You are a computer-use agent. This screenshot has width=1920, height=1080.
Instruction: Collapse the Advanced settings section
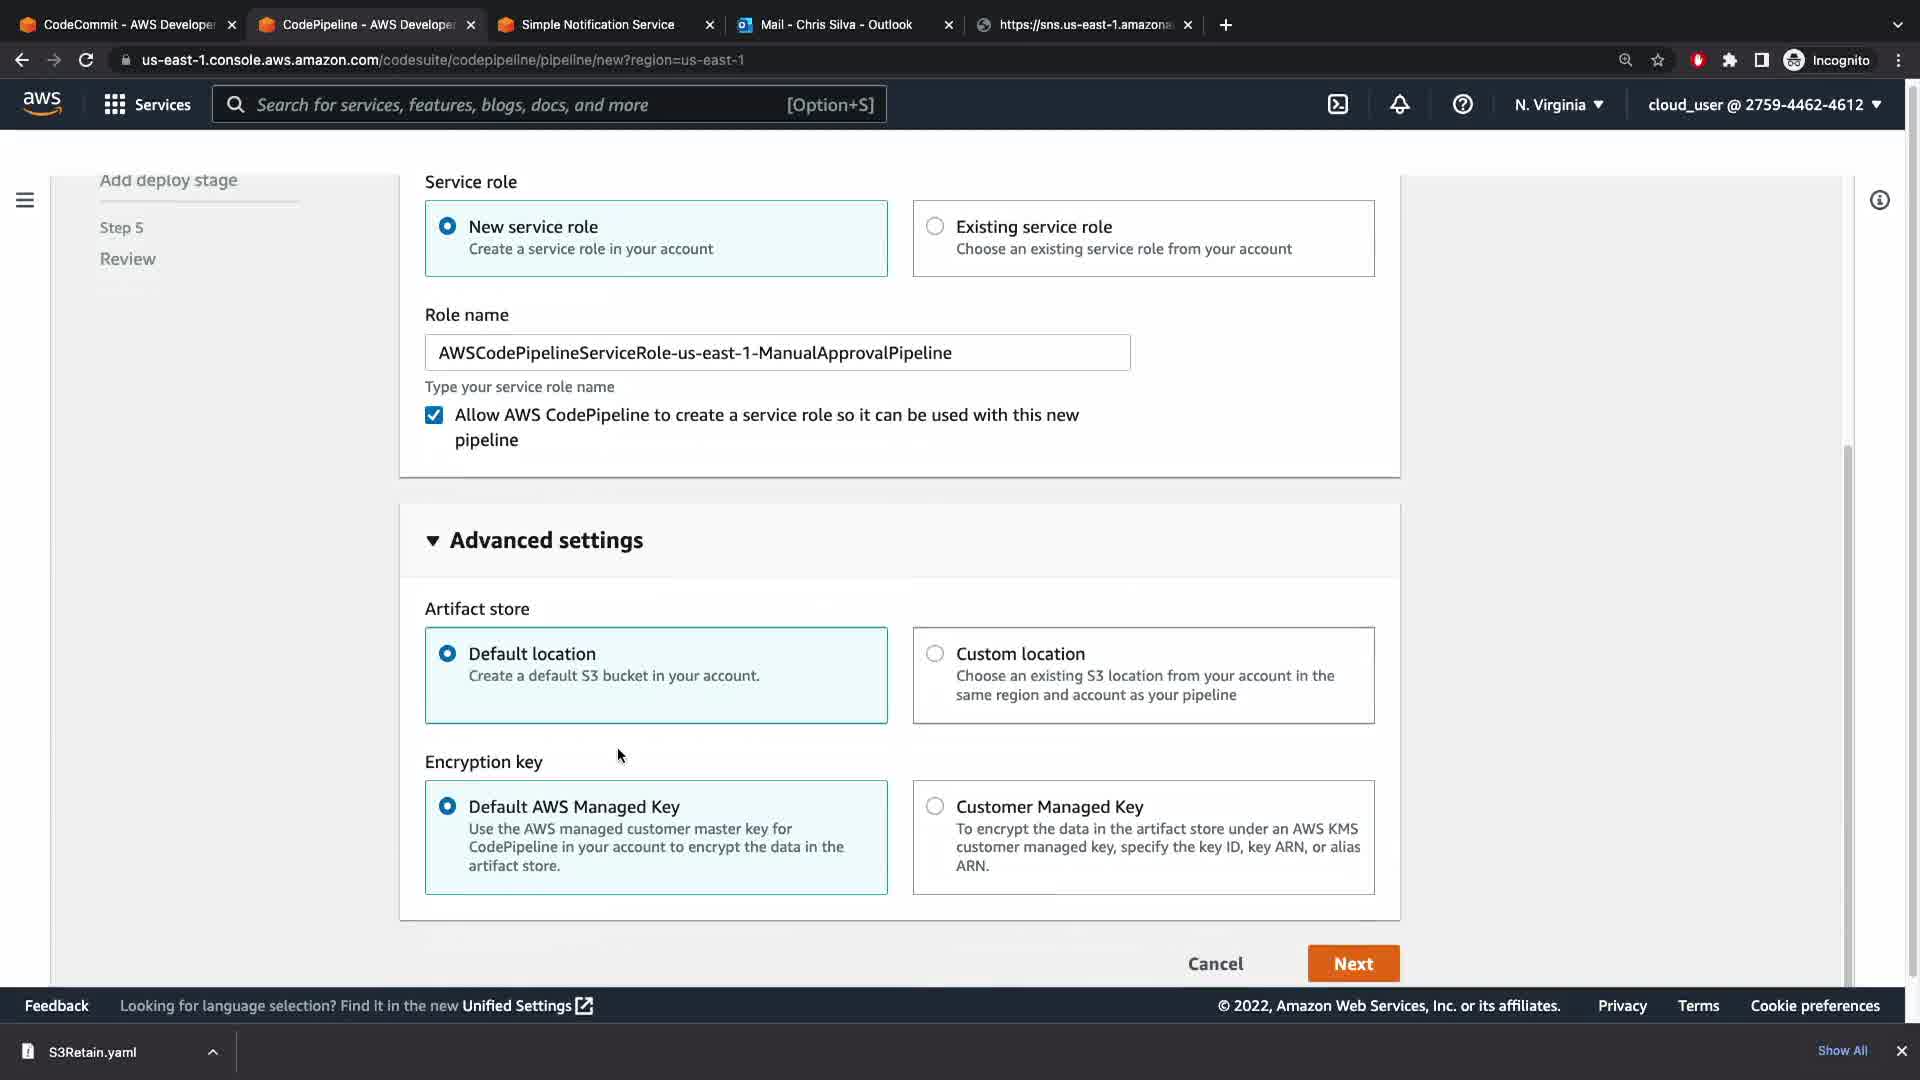(x=433, y=540)
